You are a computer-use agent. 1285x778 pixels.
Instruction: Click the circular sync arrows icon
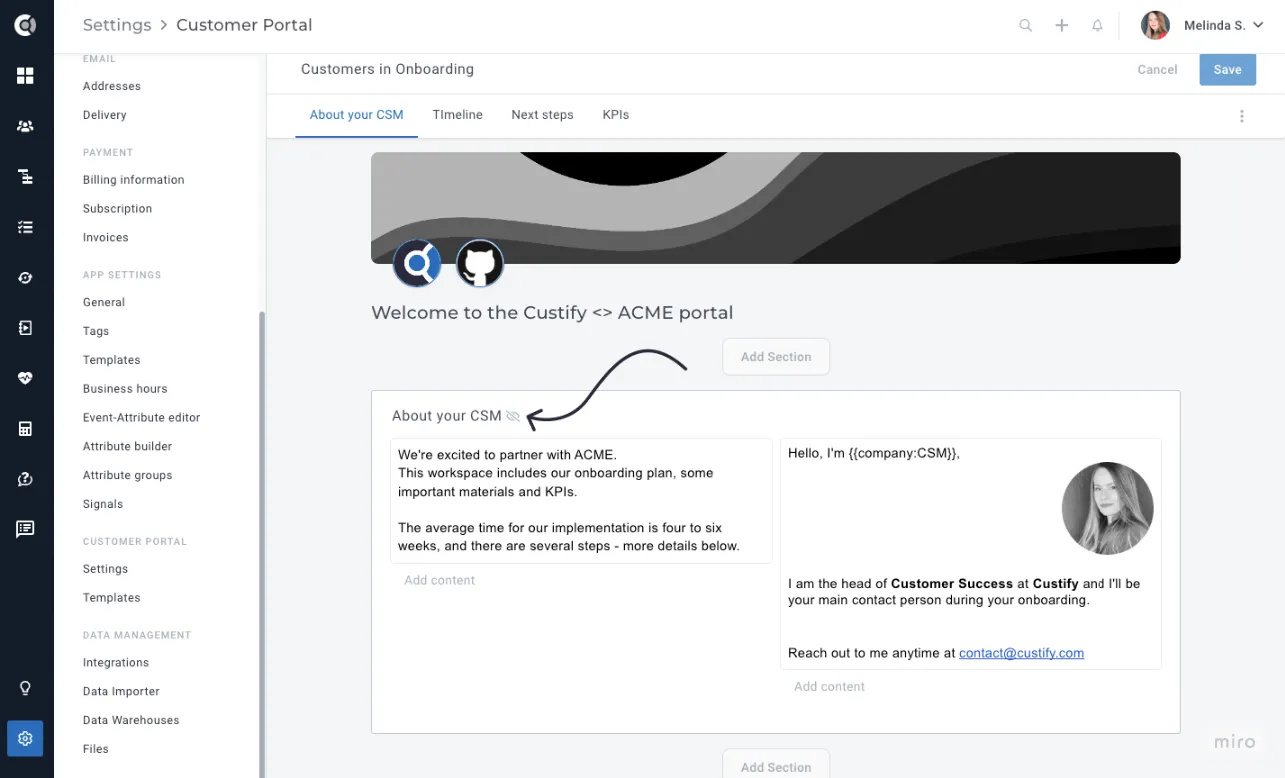click(x=25, y=278)
